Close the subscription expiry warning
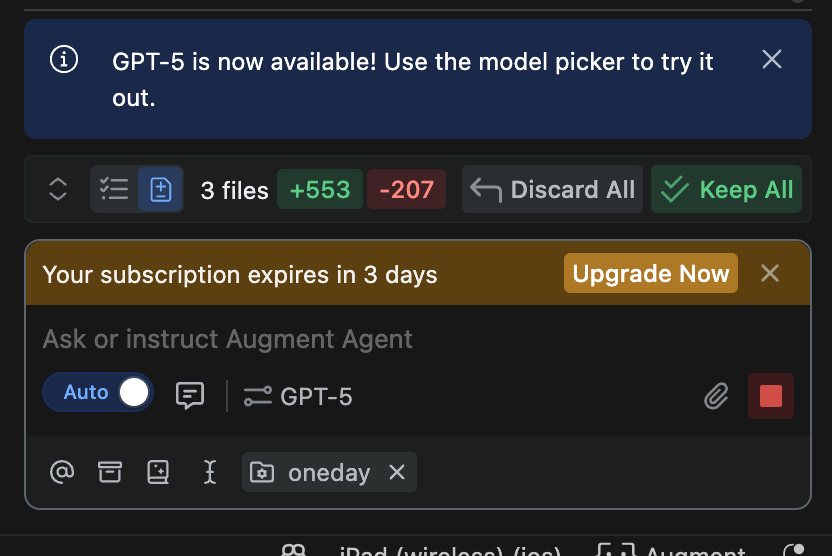The height and width of the screenshot is (556, 832). click(x=769, y=274)
